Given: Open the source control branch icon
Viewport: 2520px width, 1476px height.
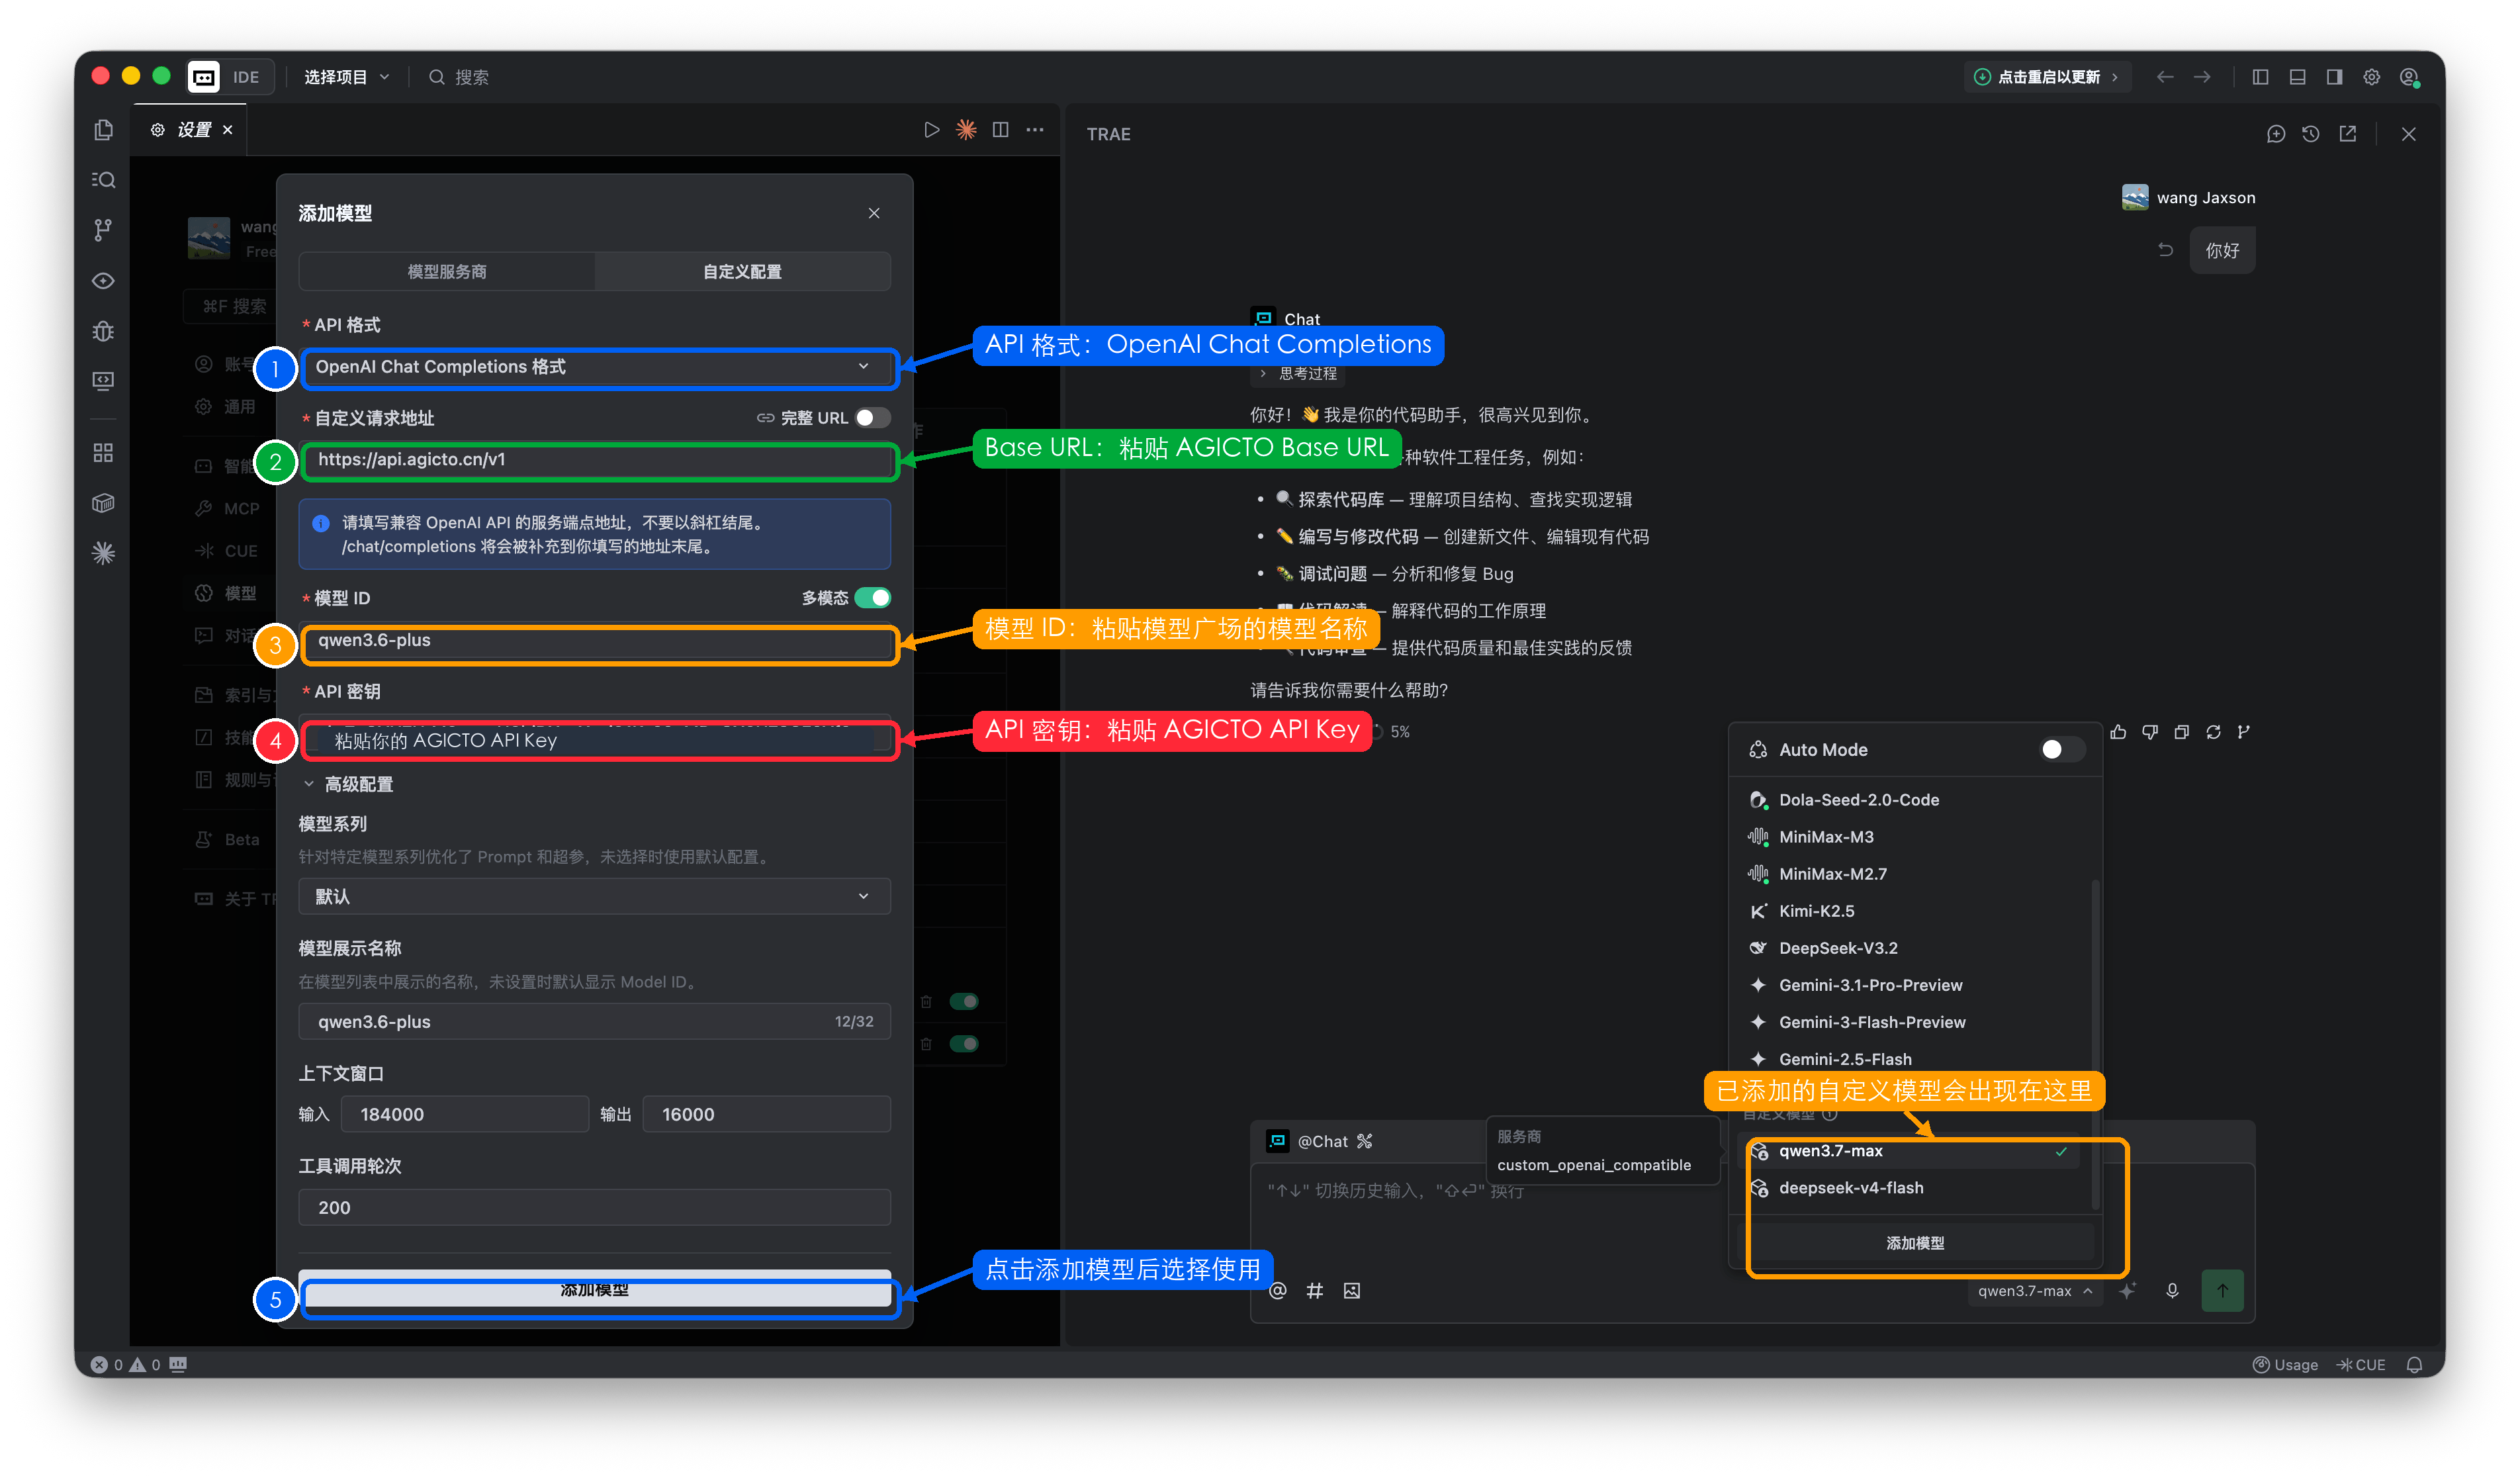Looking at the screenshot, I should 103,230.
